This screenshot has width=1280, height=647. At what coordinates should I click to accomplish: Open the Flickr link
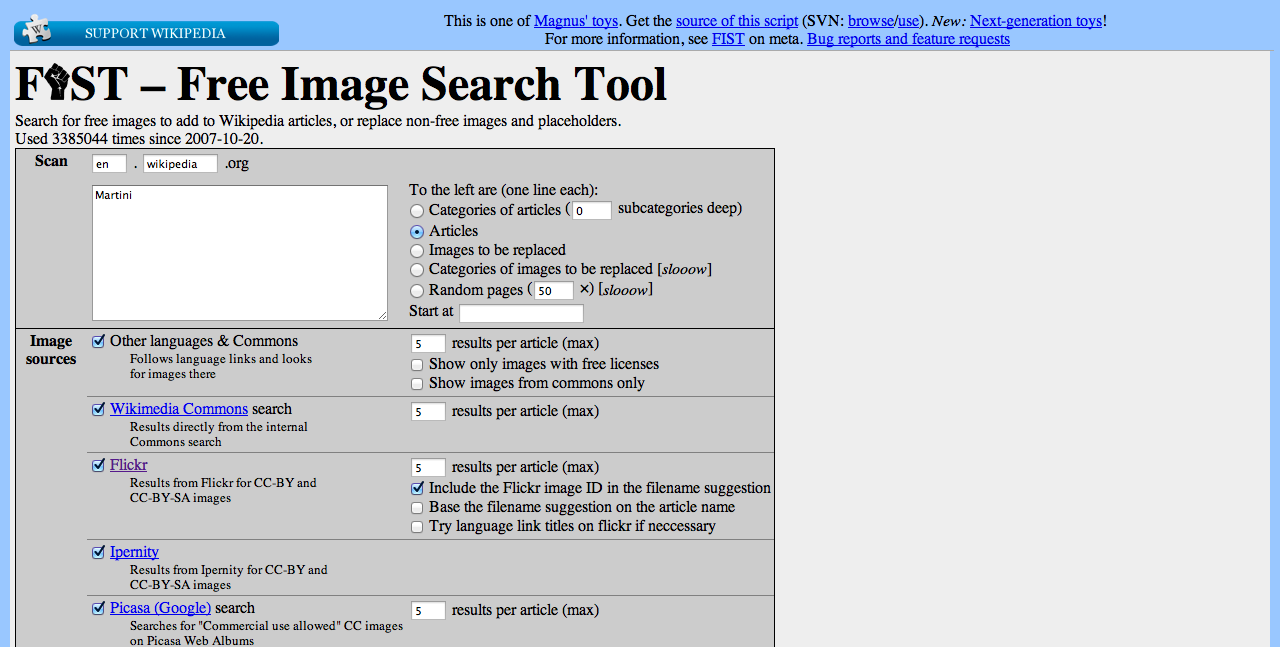click(x=128, y=465)
